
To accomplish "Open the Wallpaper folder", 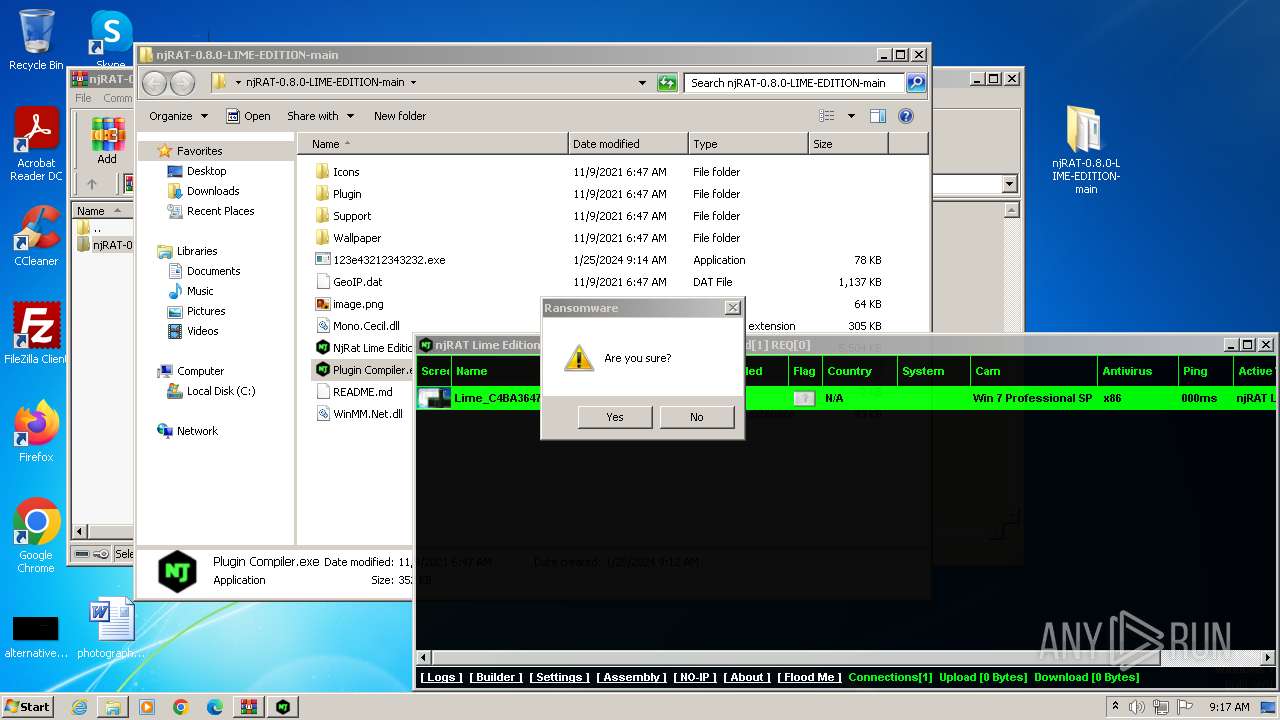I will [x=357, y=238].
